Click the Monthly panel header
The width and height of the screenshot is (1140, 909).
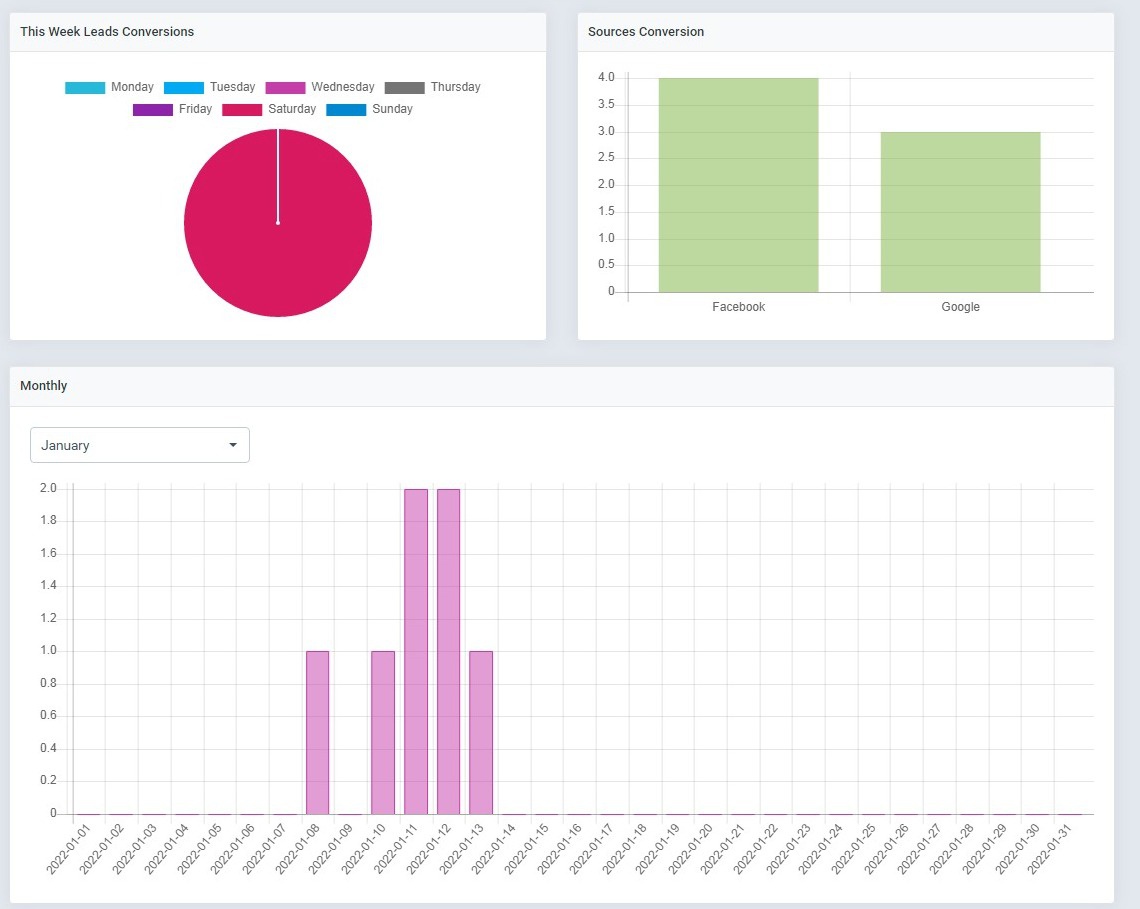[44, 386]
